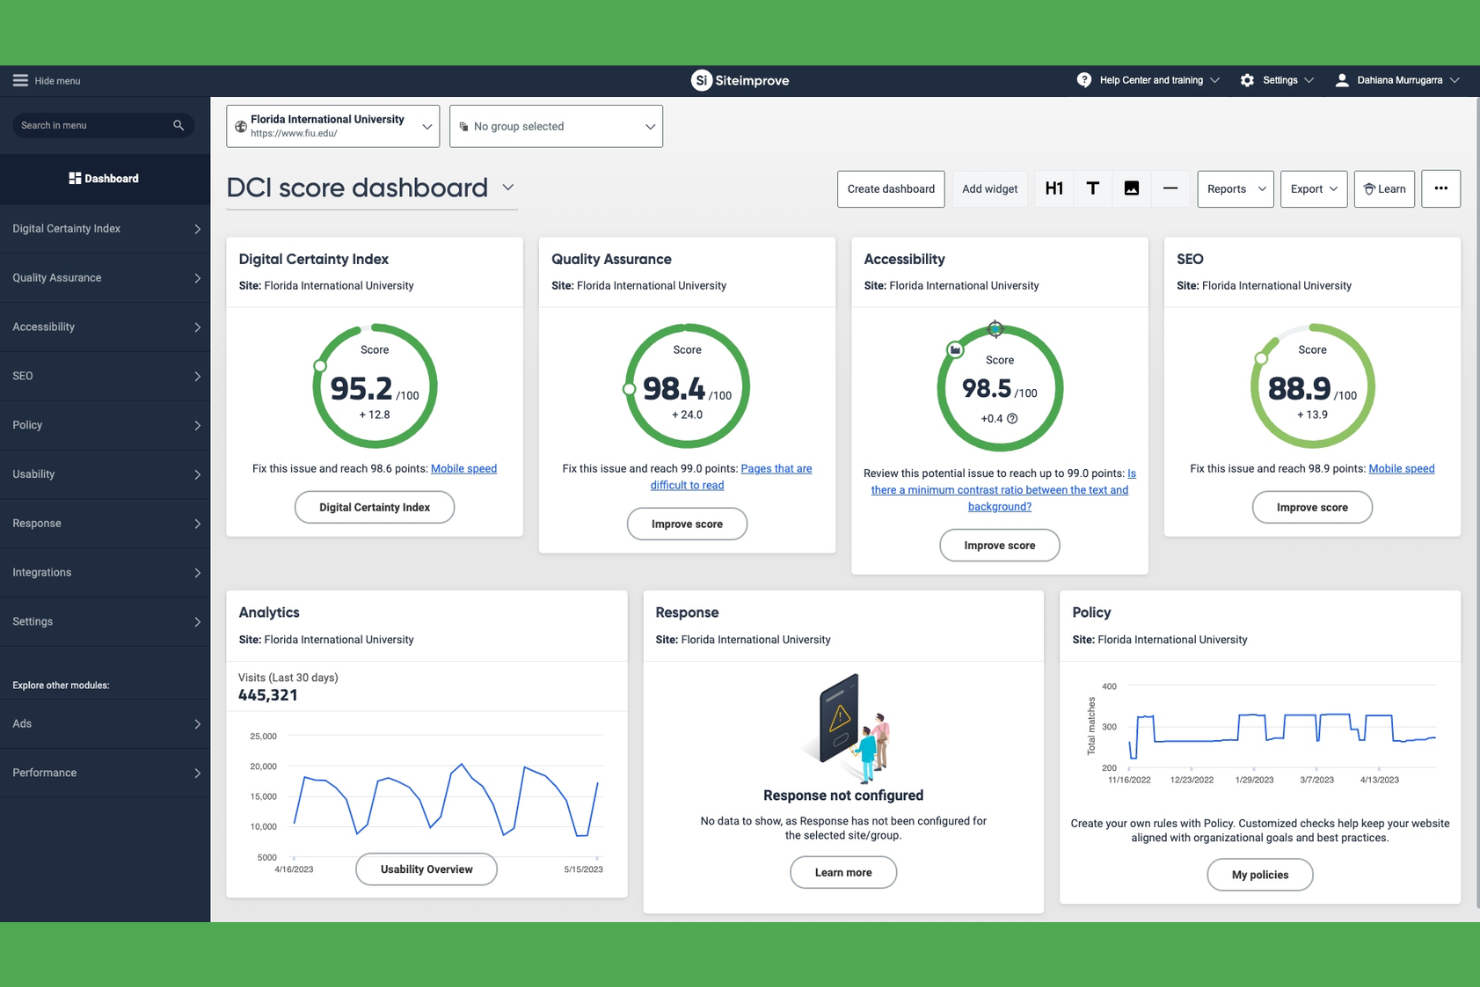Open Policy in the sidebar
This screenshot has height=987, width=1480.
tap(105, 425)
